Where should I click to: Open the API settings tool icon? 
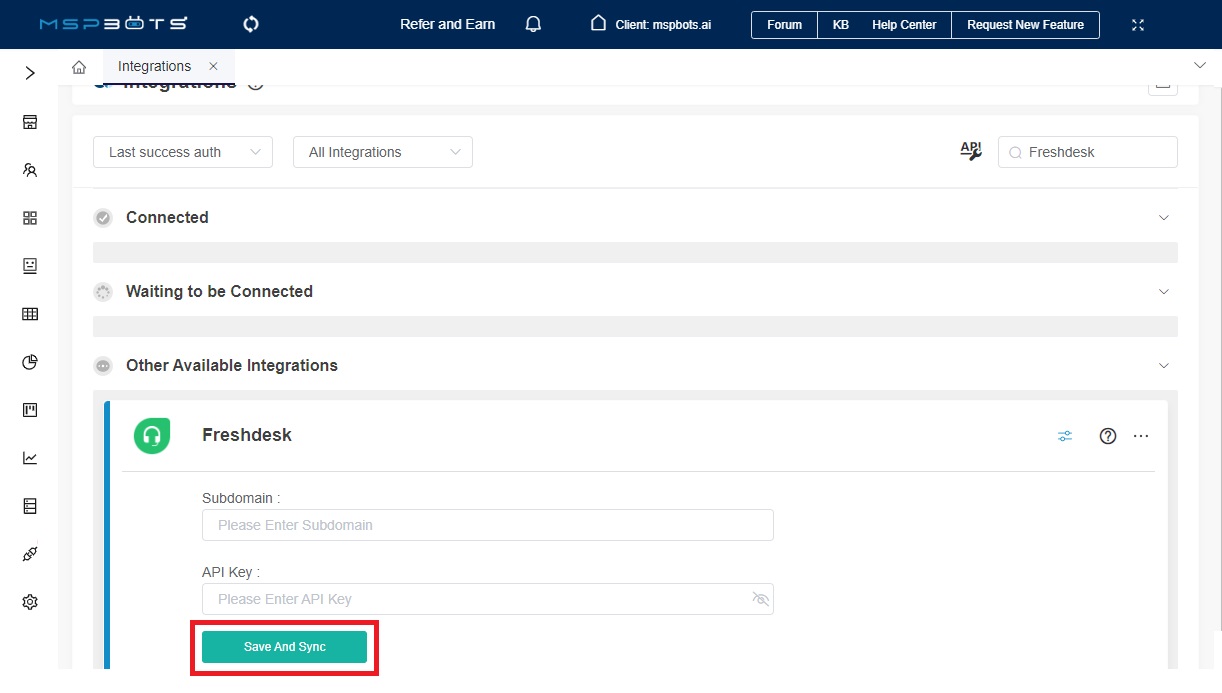coord(969,150)
